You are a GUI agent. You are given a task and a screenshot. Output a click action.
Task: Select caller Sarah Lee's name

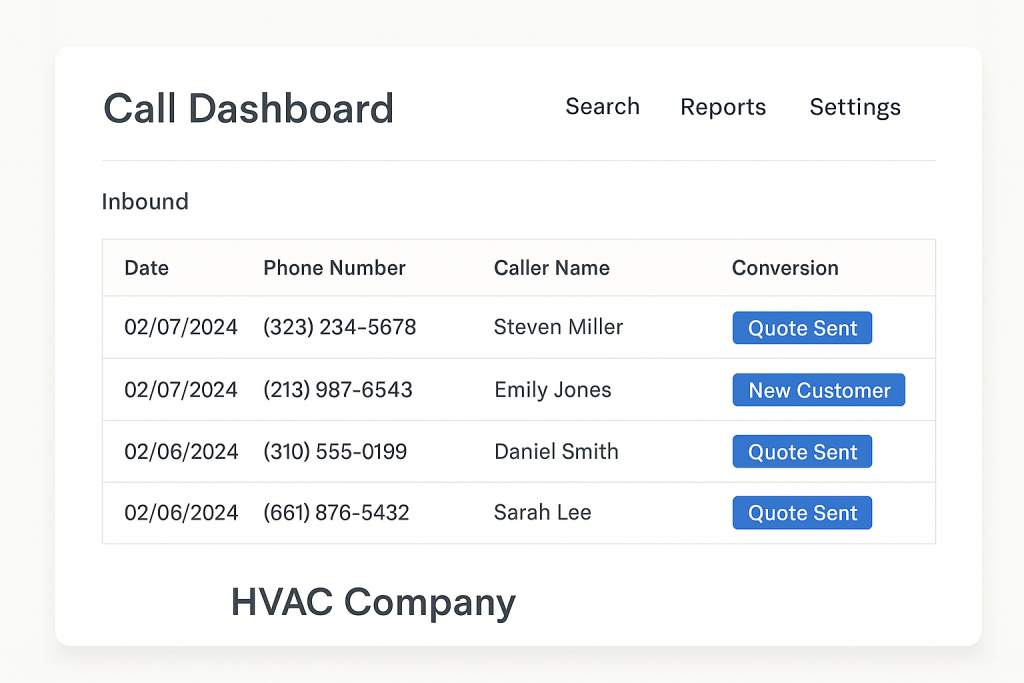pos(542,512)
